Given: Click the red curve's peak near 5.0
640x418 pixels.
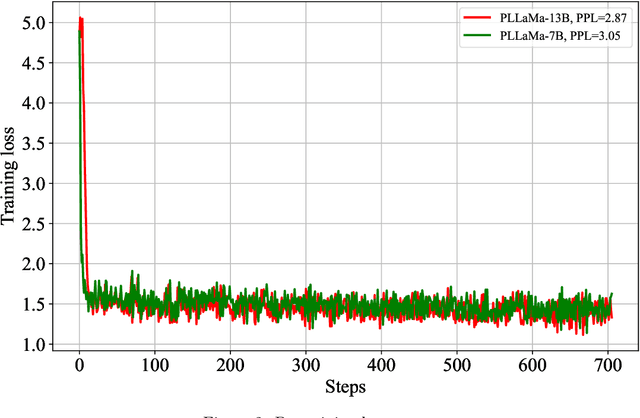Looking at the screenshot, I should click(x=81, y=18).
